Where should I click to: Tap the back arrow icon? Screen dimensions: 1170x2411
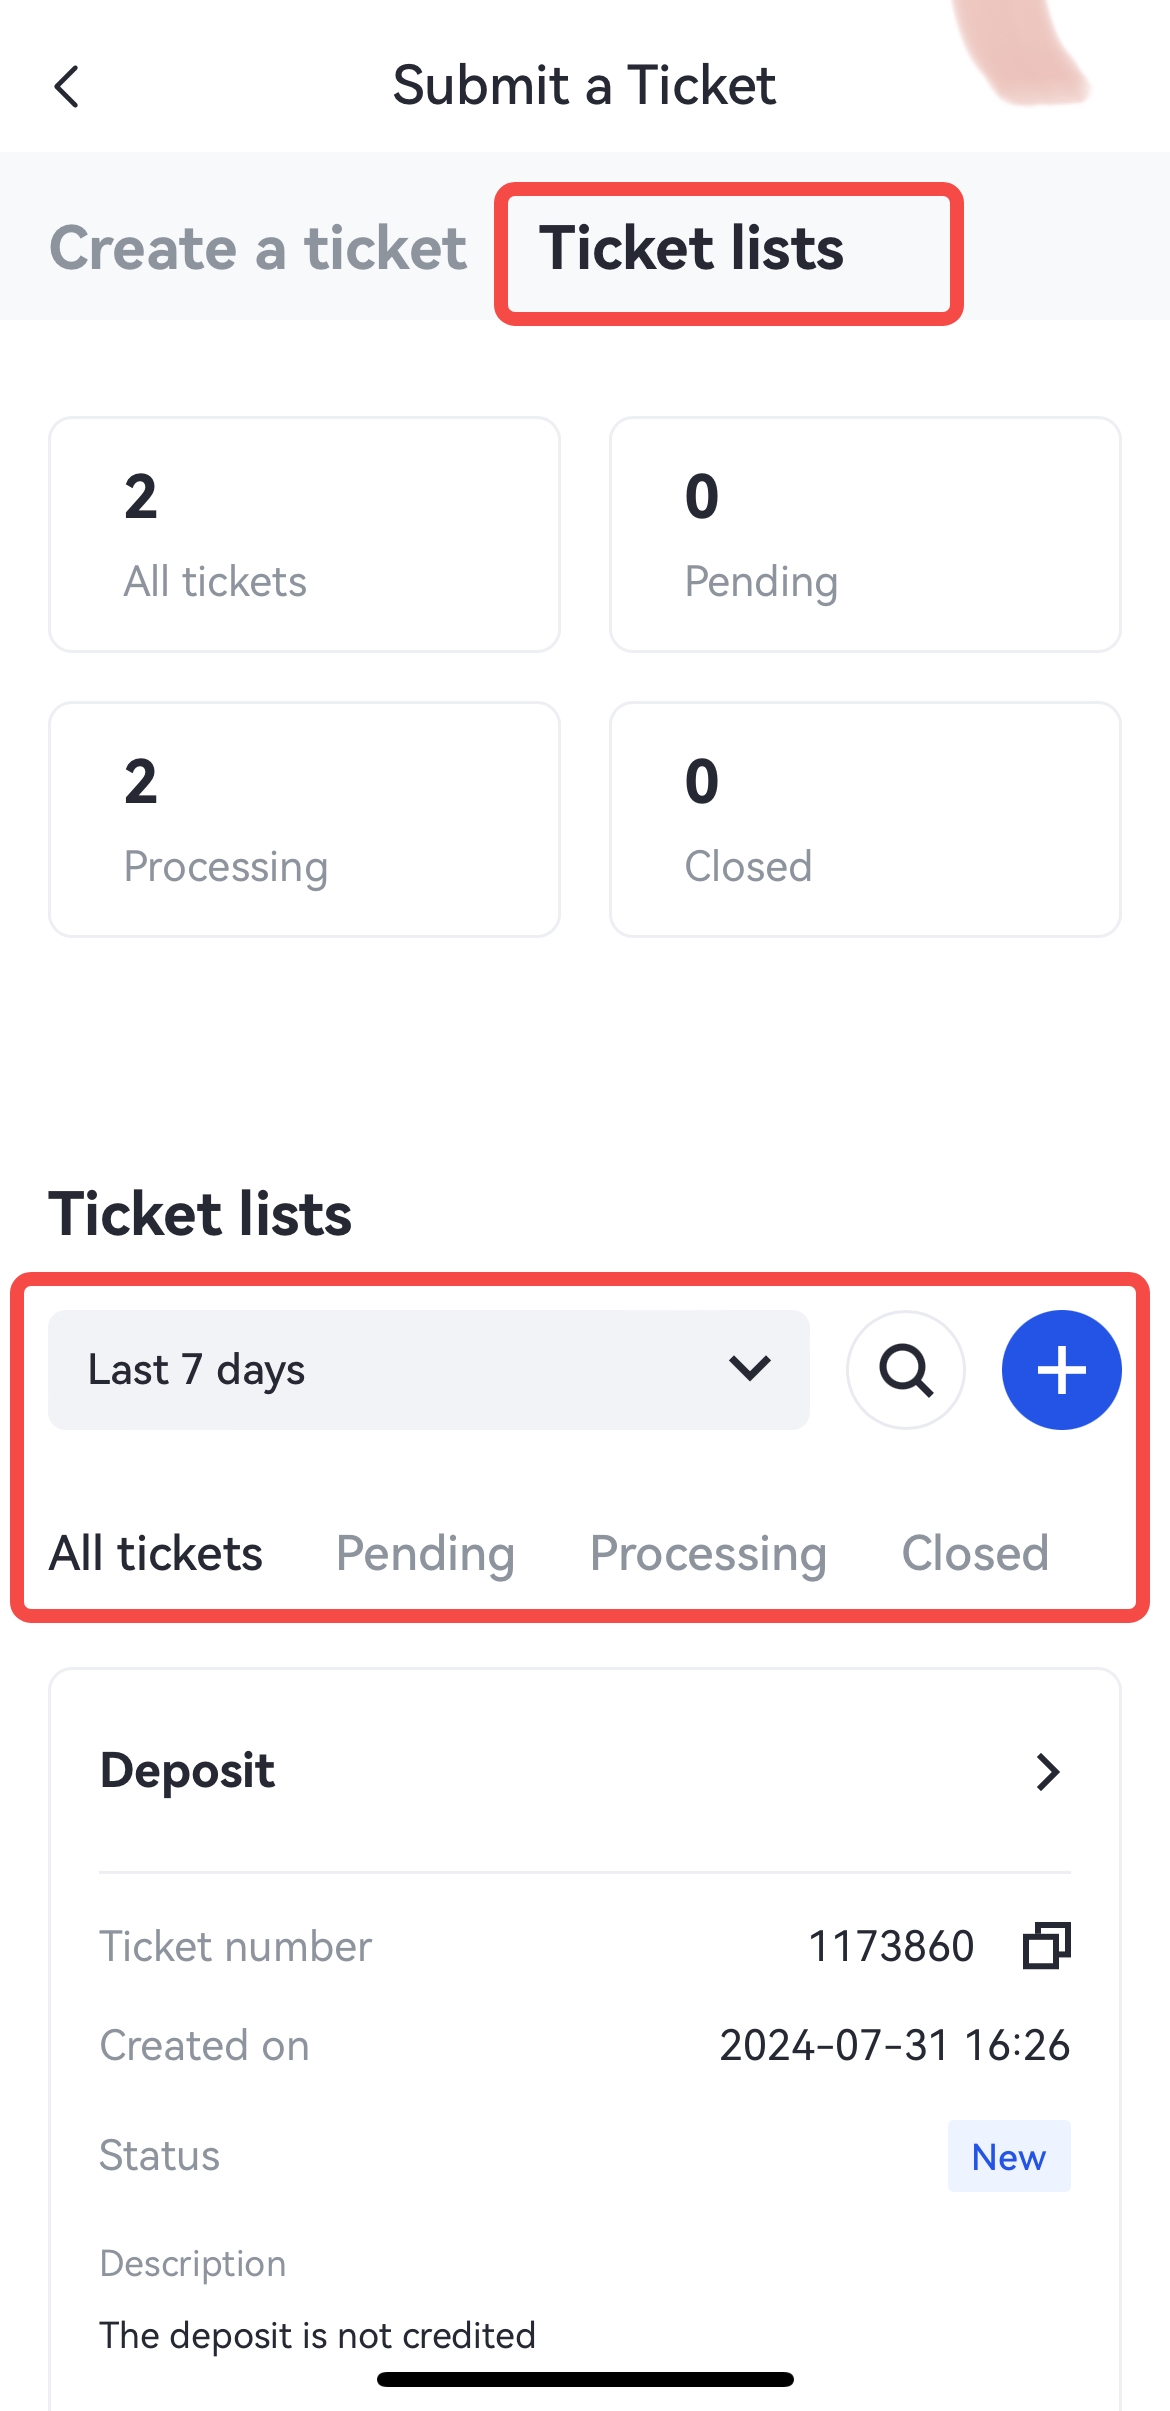(67, 87)
